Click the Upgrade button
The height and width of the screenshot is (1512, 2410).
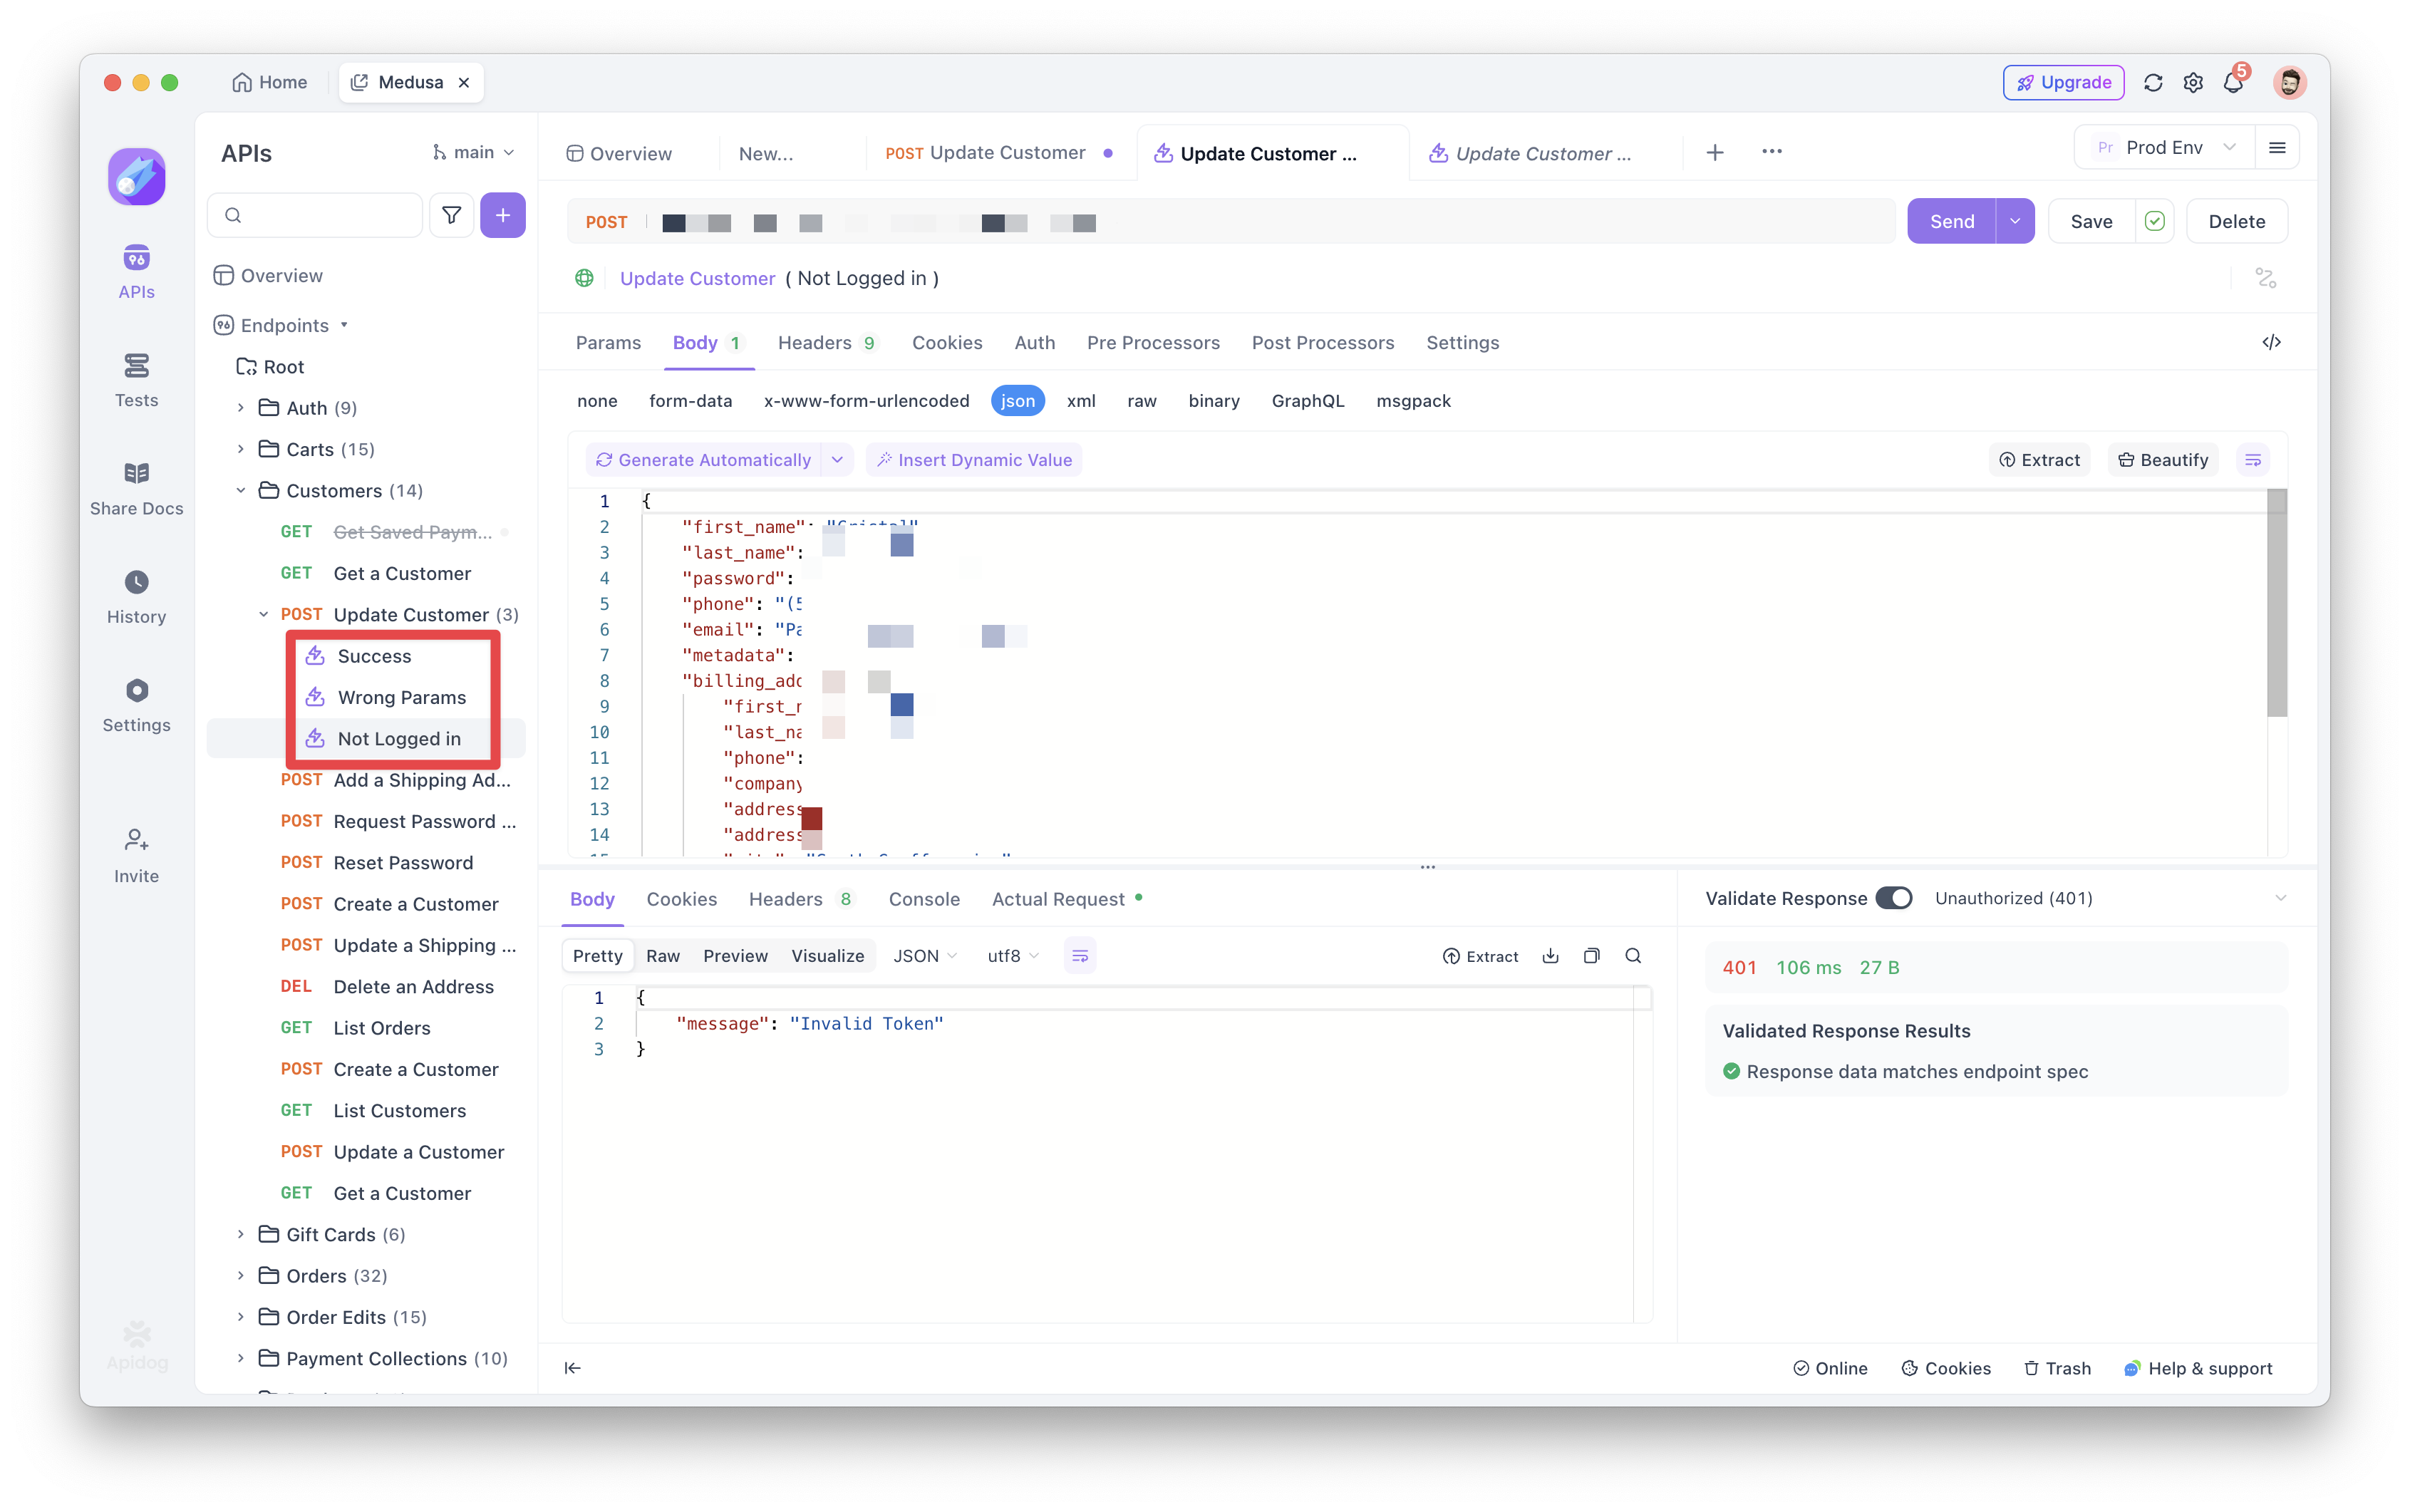[x=2062, y=82]
